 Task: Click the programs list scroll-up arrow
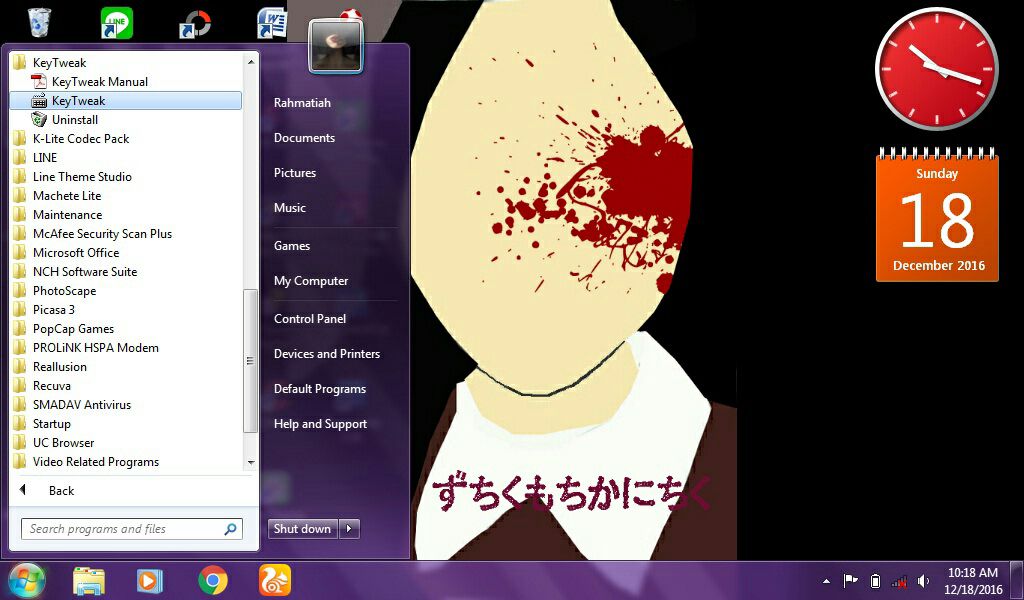[251, 62]
